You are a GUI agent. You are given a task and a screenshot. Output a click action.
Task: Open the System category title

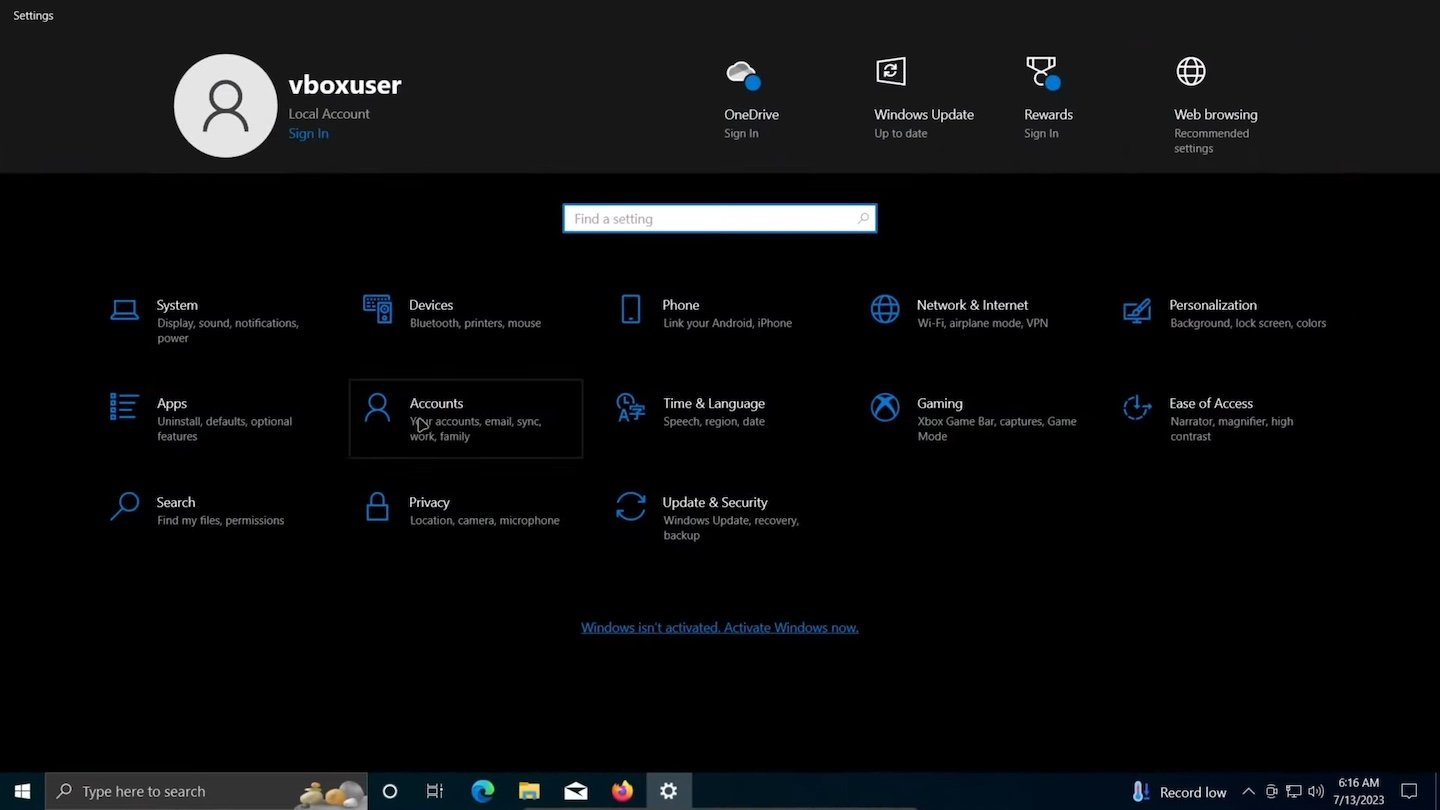177,305
